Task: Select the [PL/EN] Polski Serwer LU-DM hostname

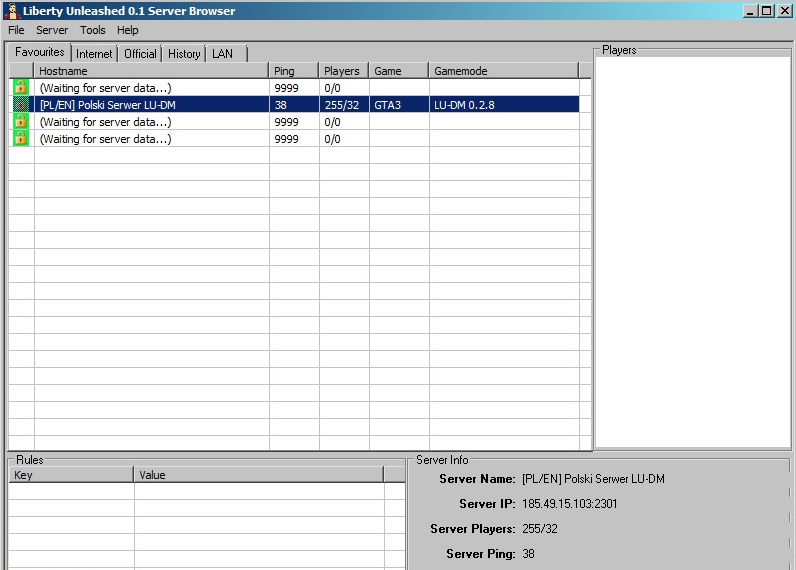Action: pos(108,105)
